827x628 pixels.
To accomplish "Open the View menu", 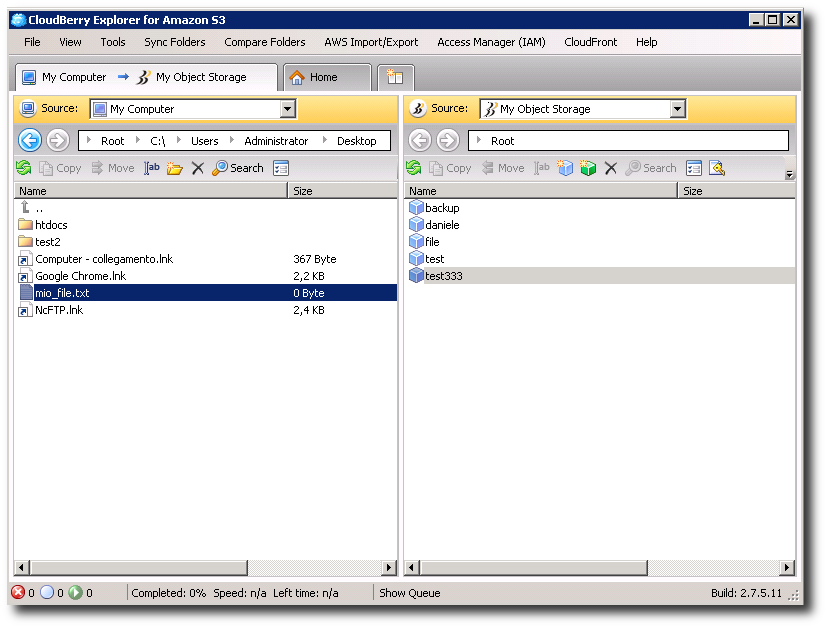I will click(70, 42).
